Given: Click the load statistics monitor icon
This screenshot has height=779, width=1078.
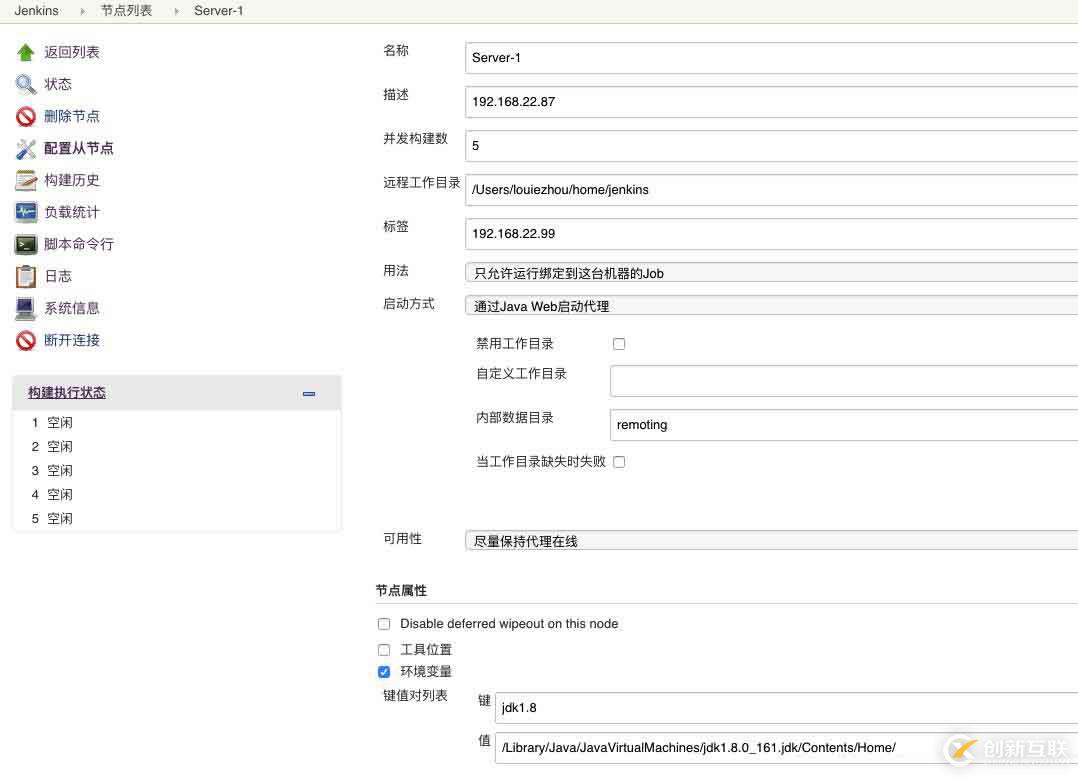Looking at the screenshot, I should tap(25, 212).
